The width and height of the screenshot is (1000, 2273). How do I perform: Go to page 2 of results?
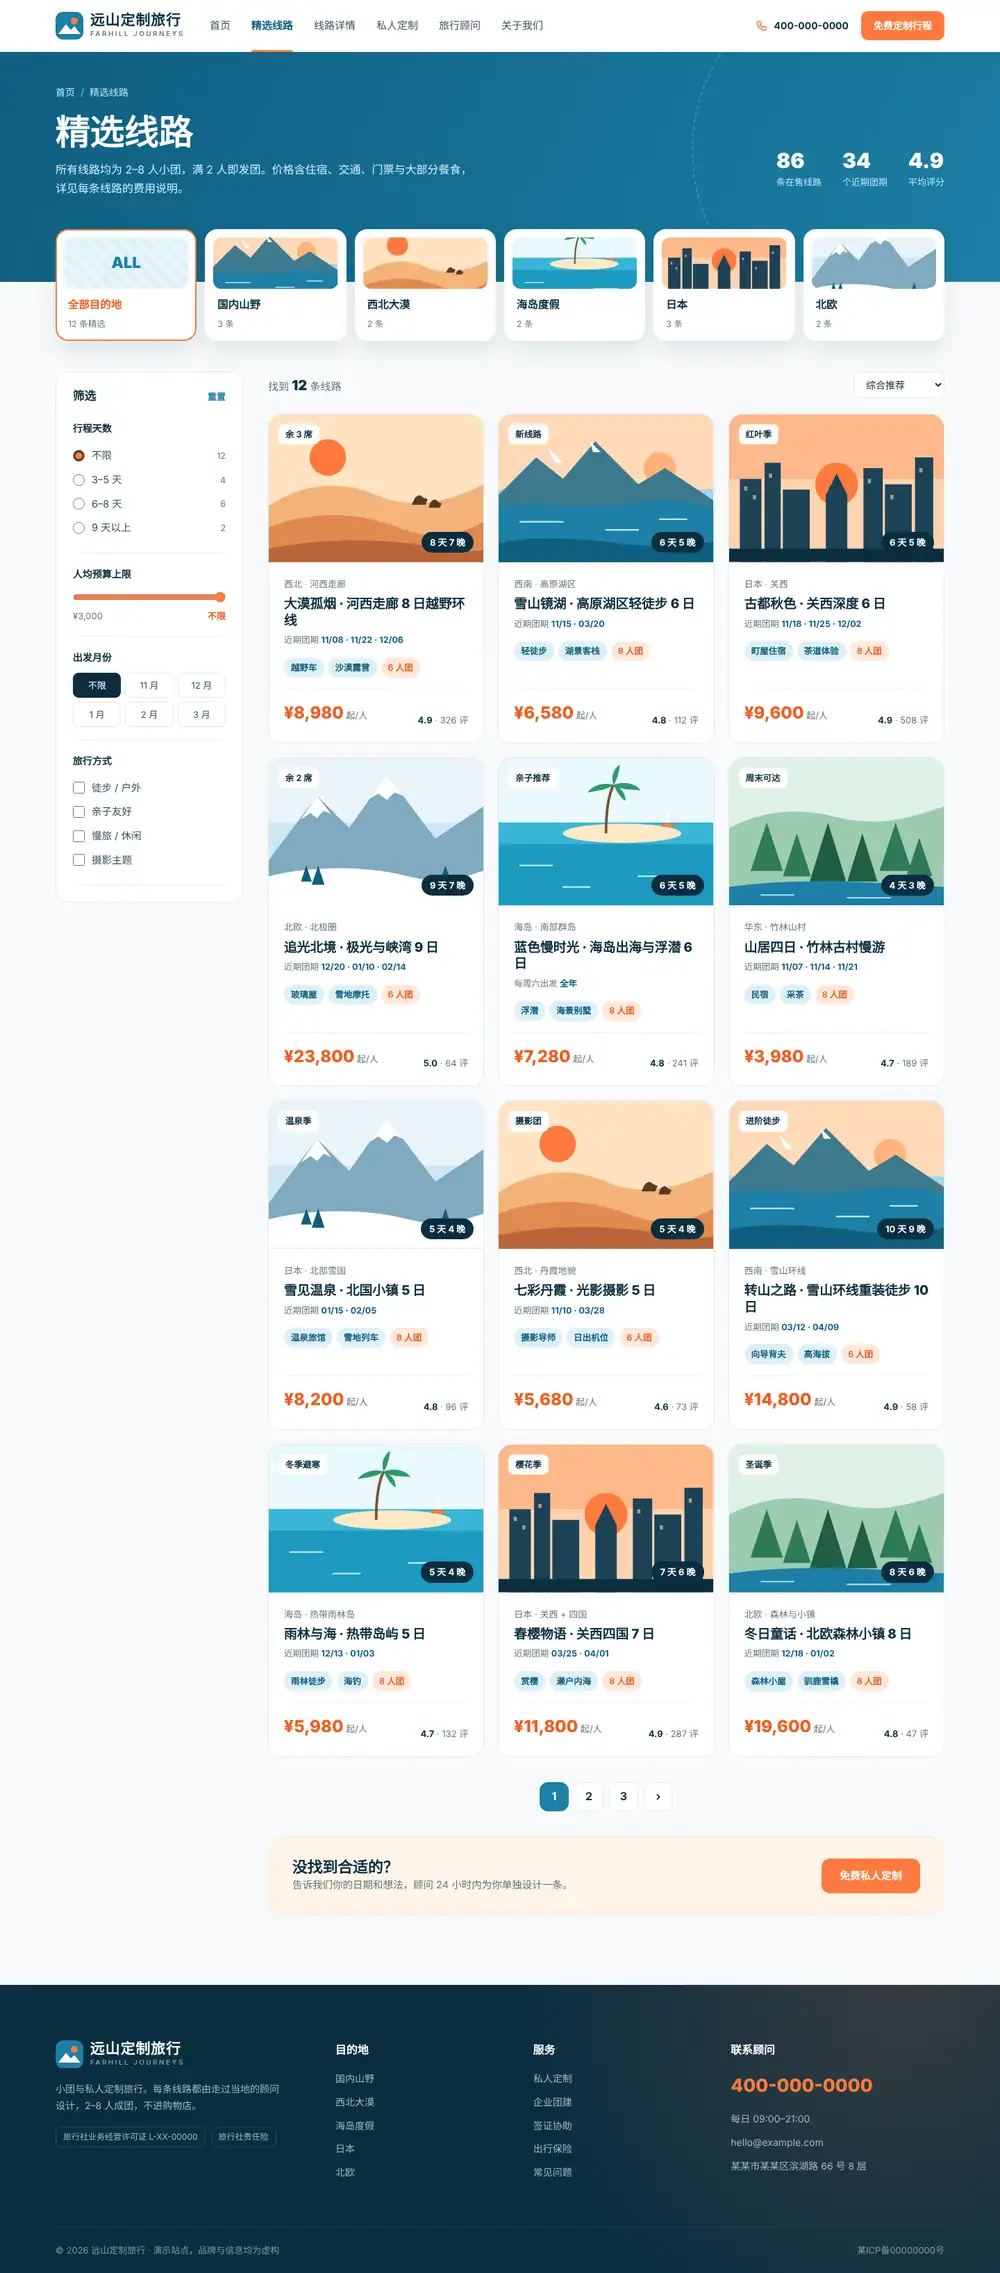[589, 1796]
